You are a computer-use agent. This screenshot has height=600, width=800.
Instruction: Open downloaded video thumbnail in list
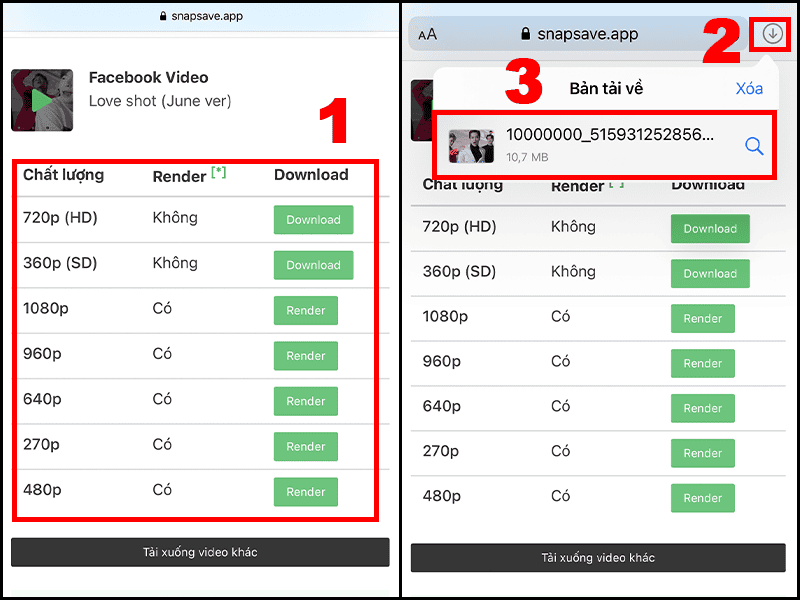(471, 146)
